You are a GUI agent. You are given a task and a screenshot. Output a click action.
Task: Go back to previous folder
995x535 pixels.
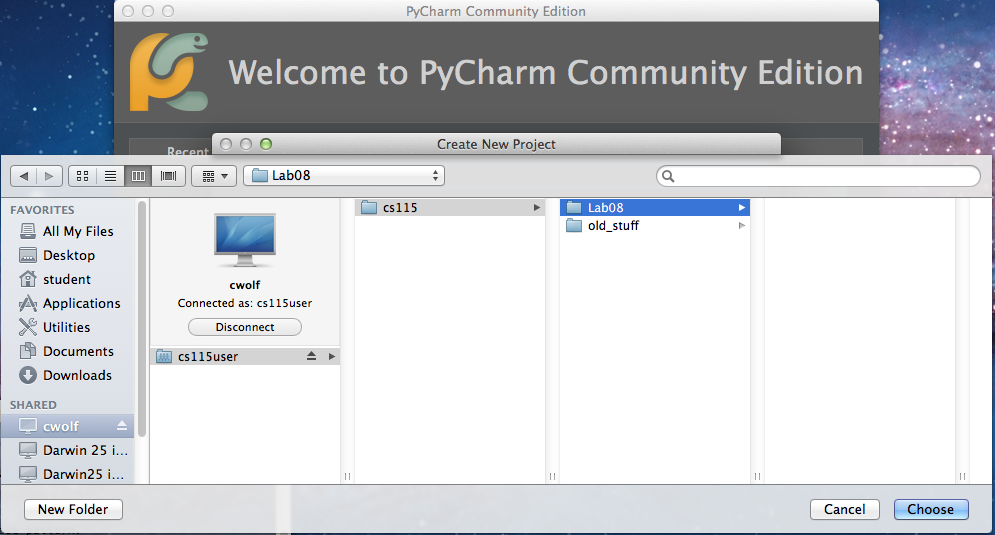(24, 176)
